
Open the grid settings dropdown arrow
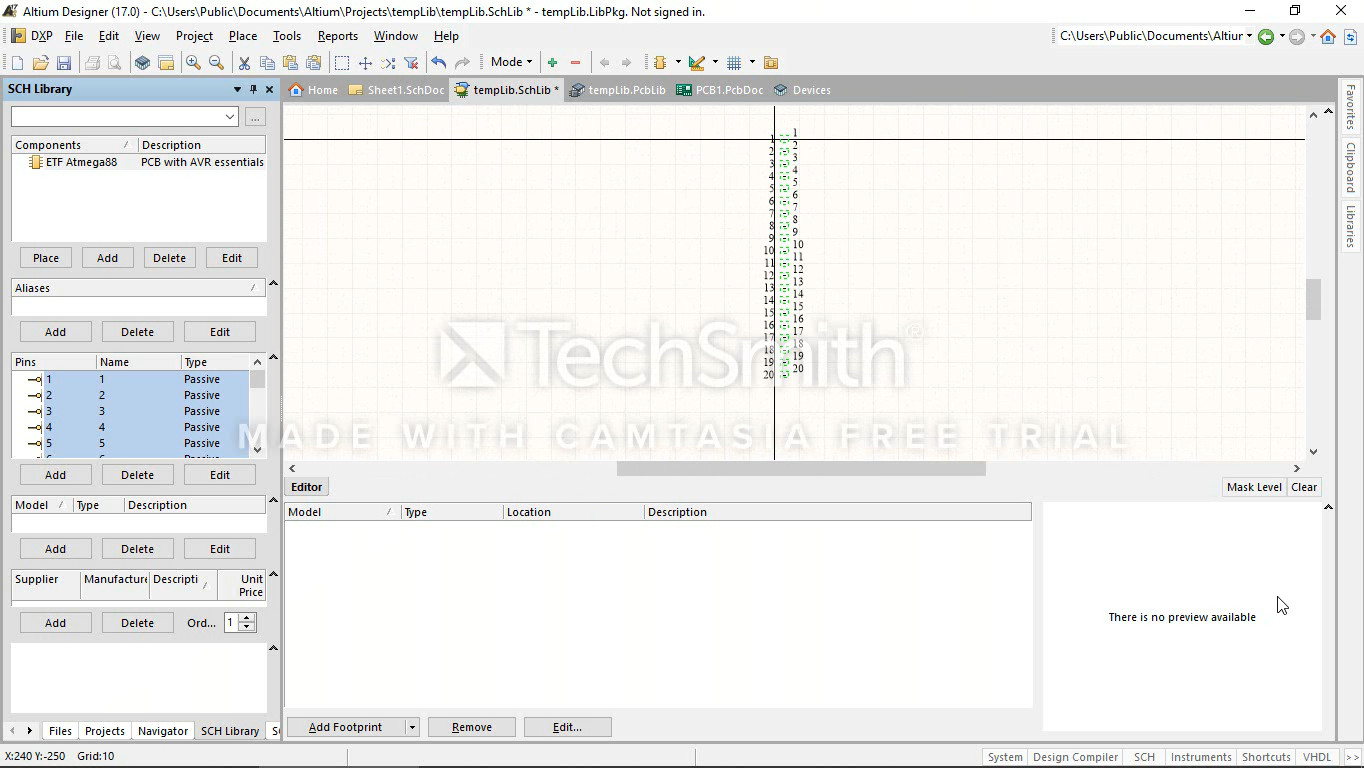point(752,63)
